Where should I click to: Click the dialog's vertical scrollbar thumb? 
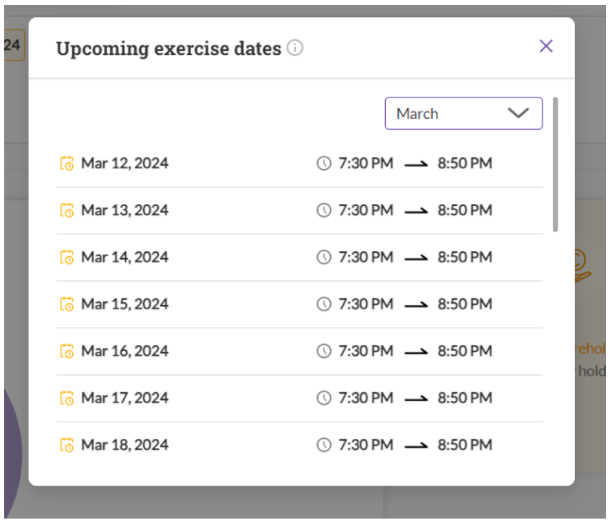click(x=555, y=164)
